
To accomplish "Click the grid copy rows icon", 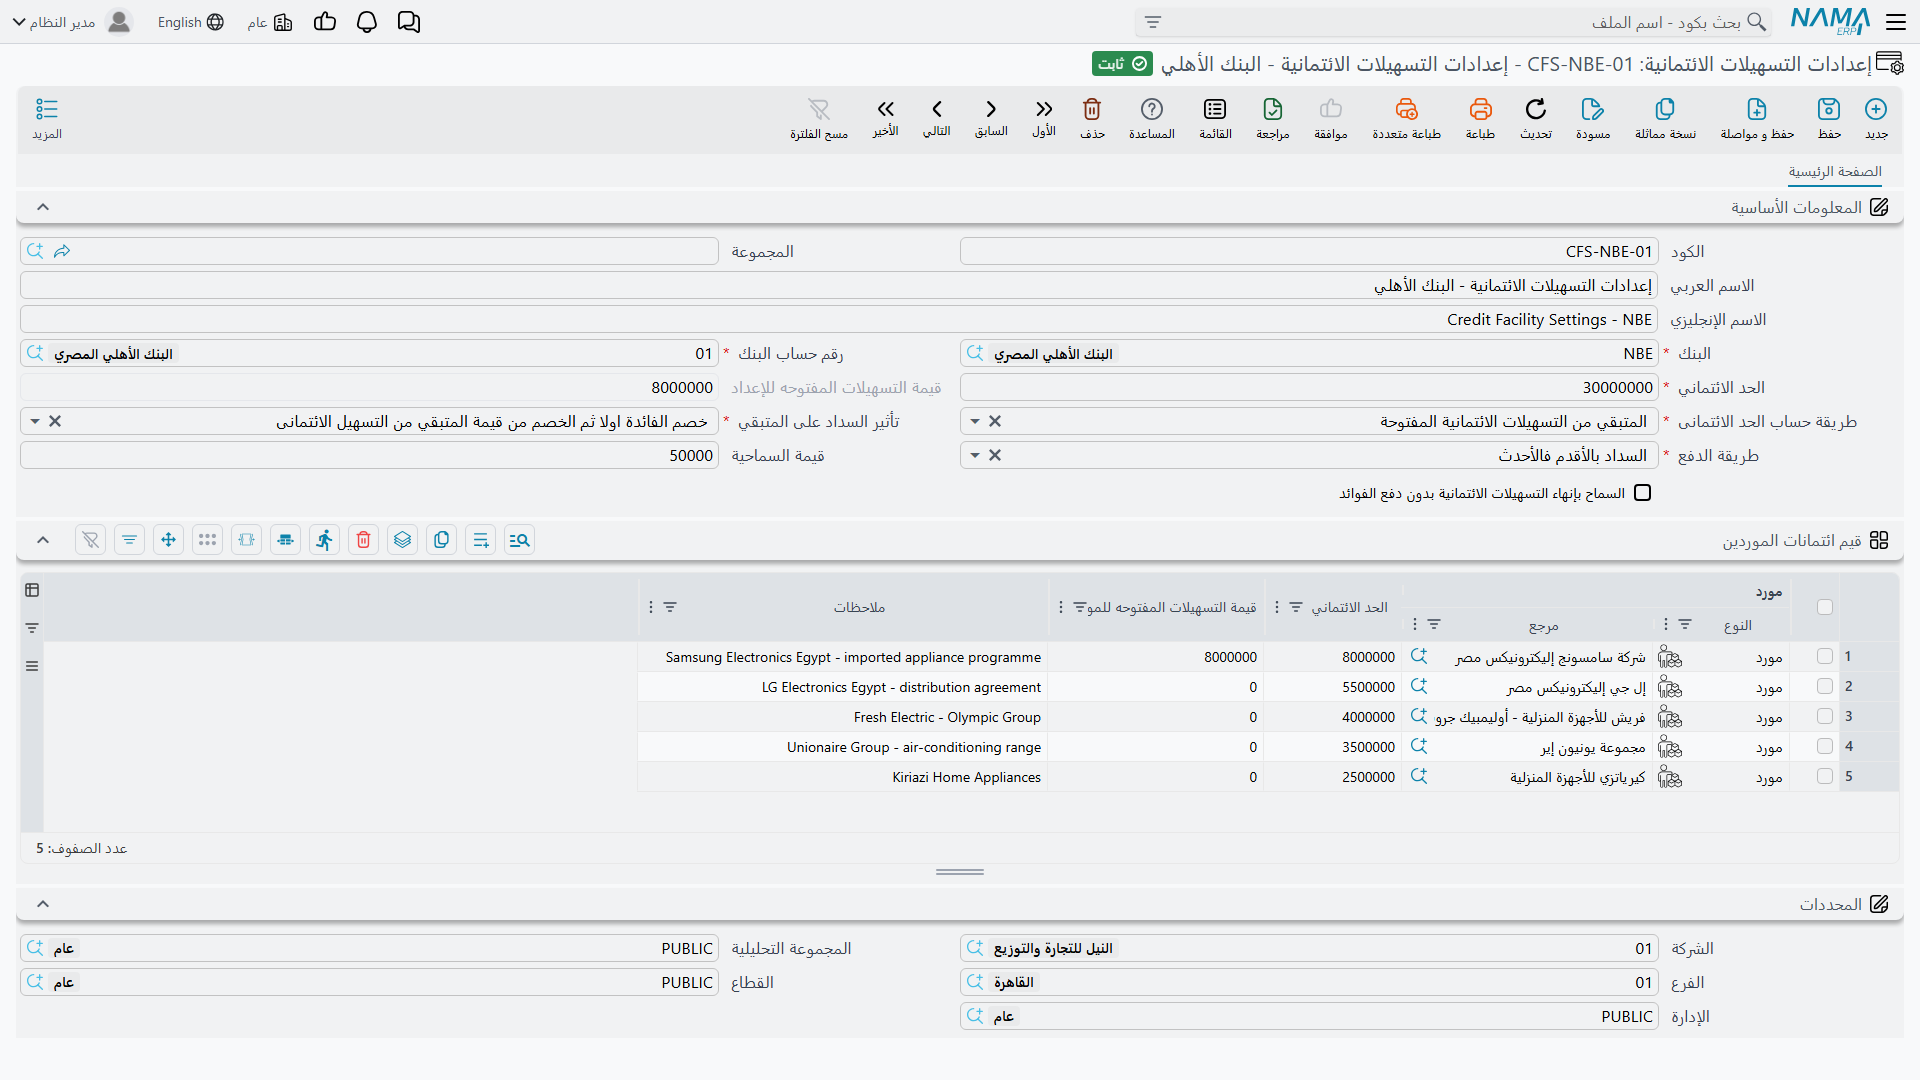I will [x=442, y=540].
